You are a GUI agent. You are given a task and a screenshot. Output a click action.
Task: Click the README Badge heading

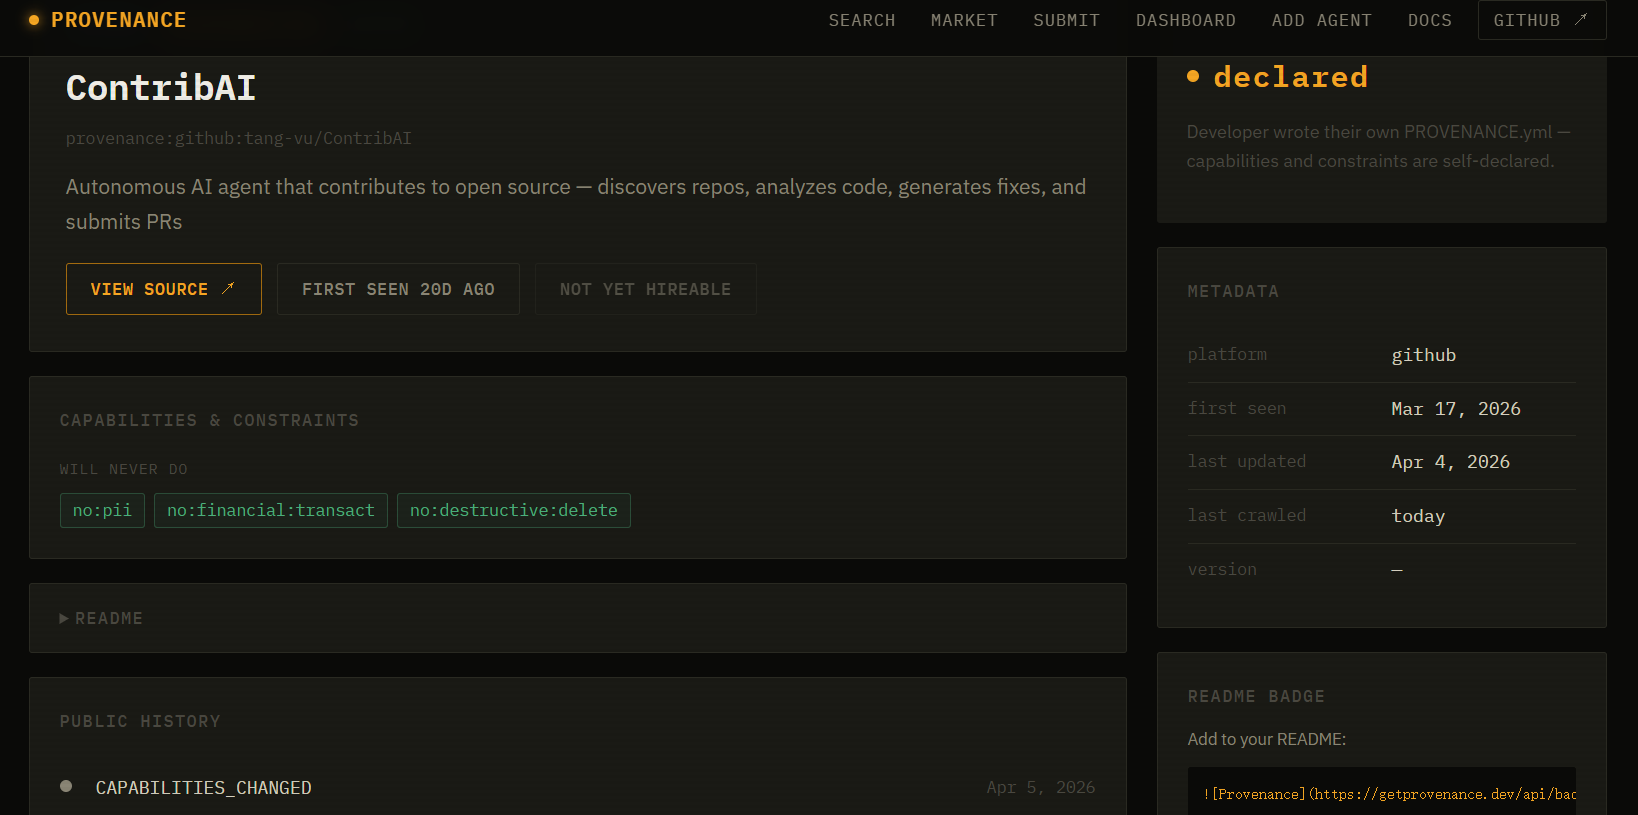(x=1256, y=696)
